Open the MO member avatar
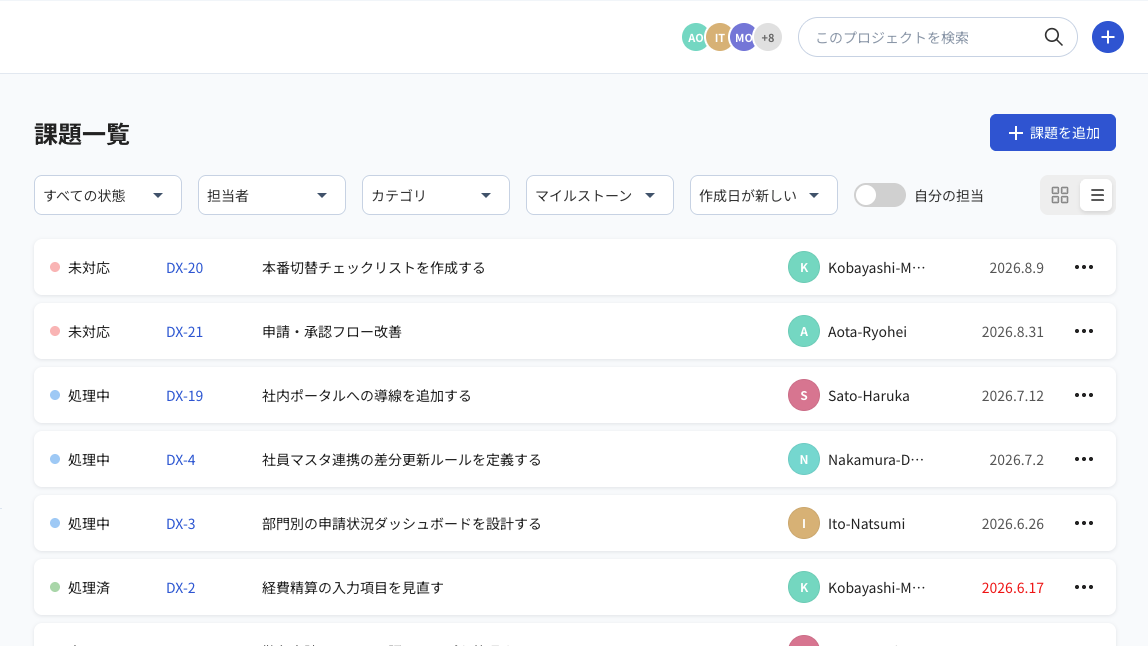This screenshot has width=1148, height=646. coord(743,37)
